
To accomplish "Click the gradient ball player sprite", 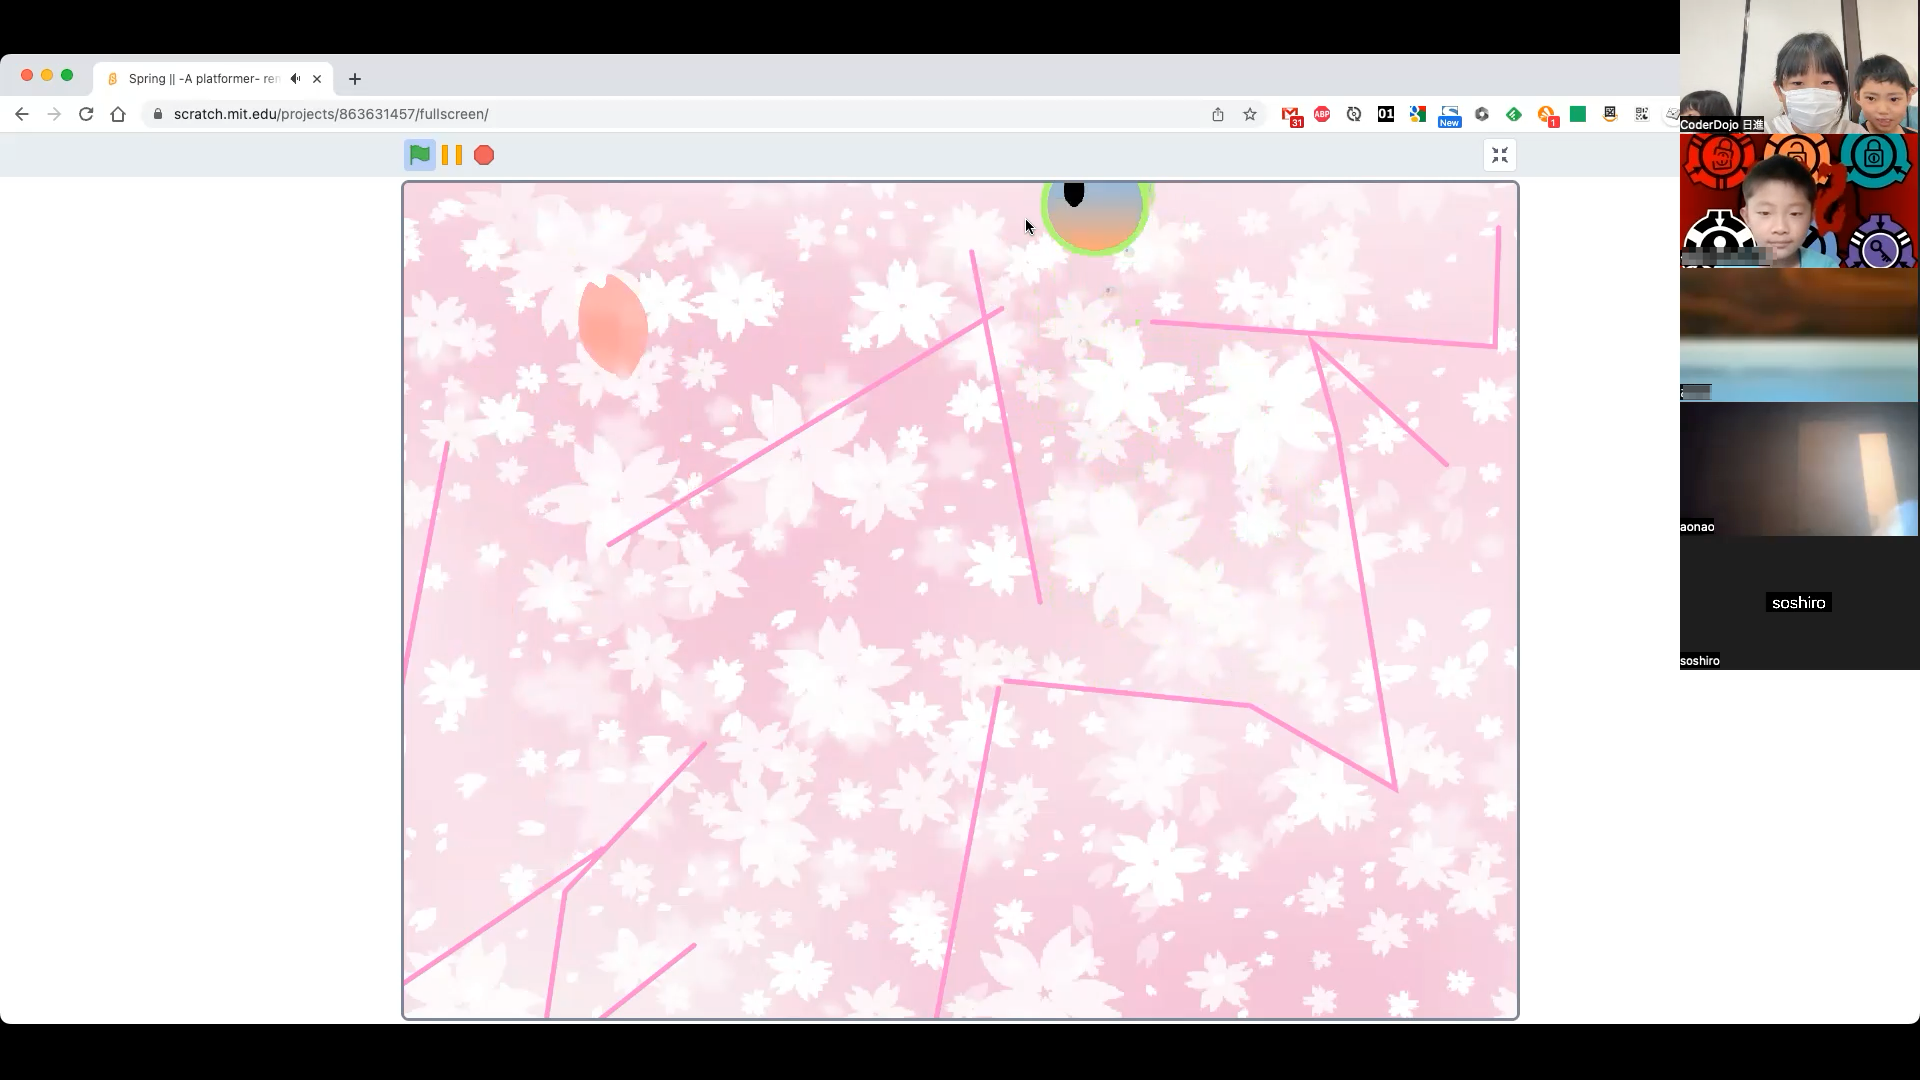I will pos(1095,218).
